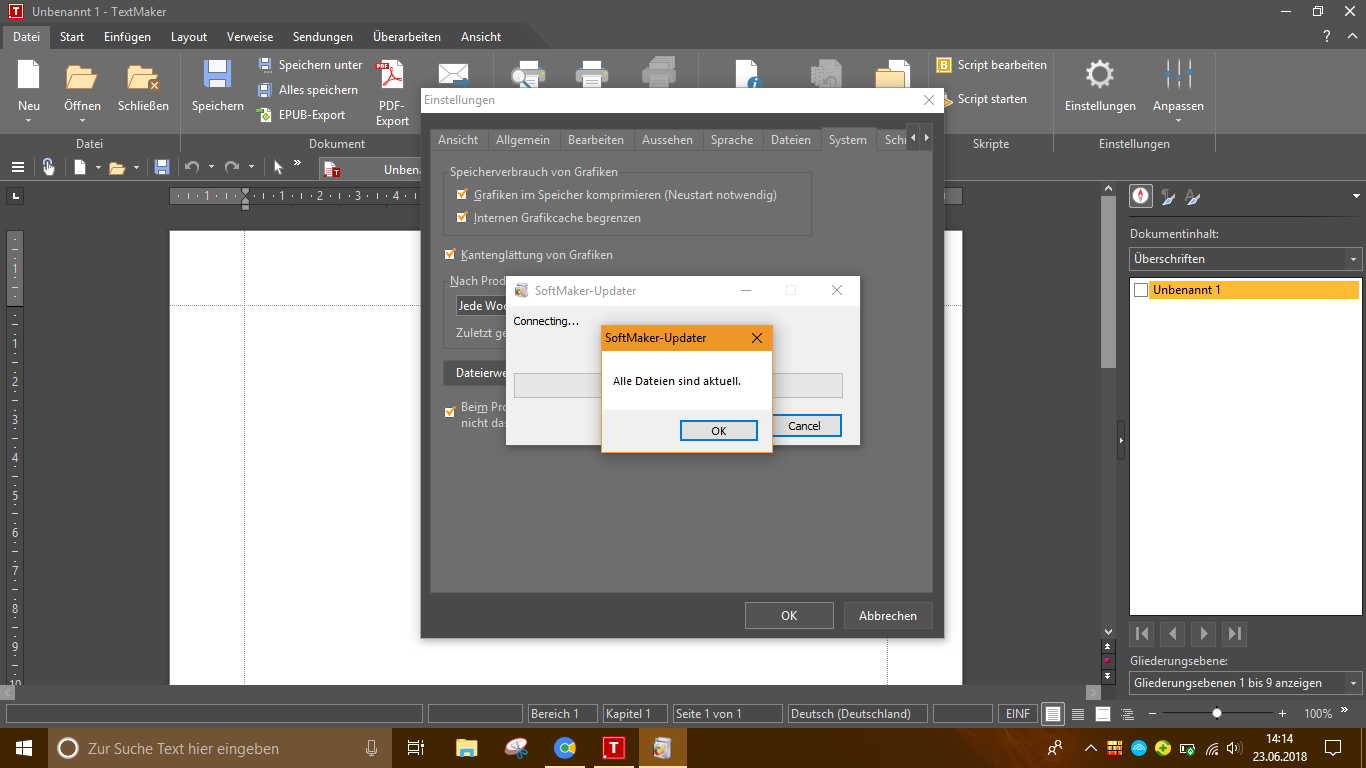Toggle Internen Grafikcache begrenzen checkbox

coord(462,217)
